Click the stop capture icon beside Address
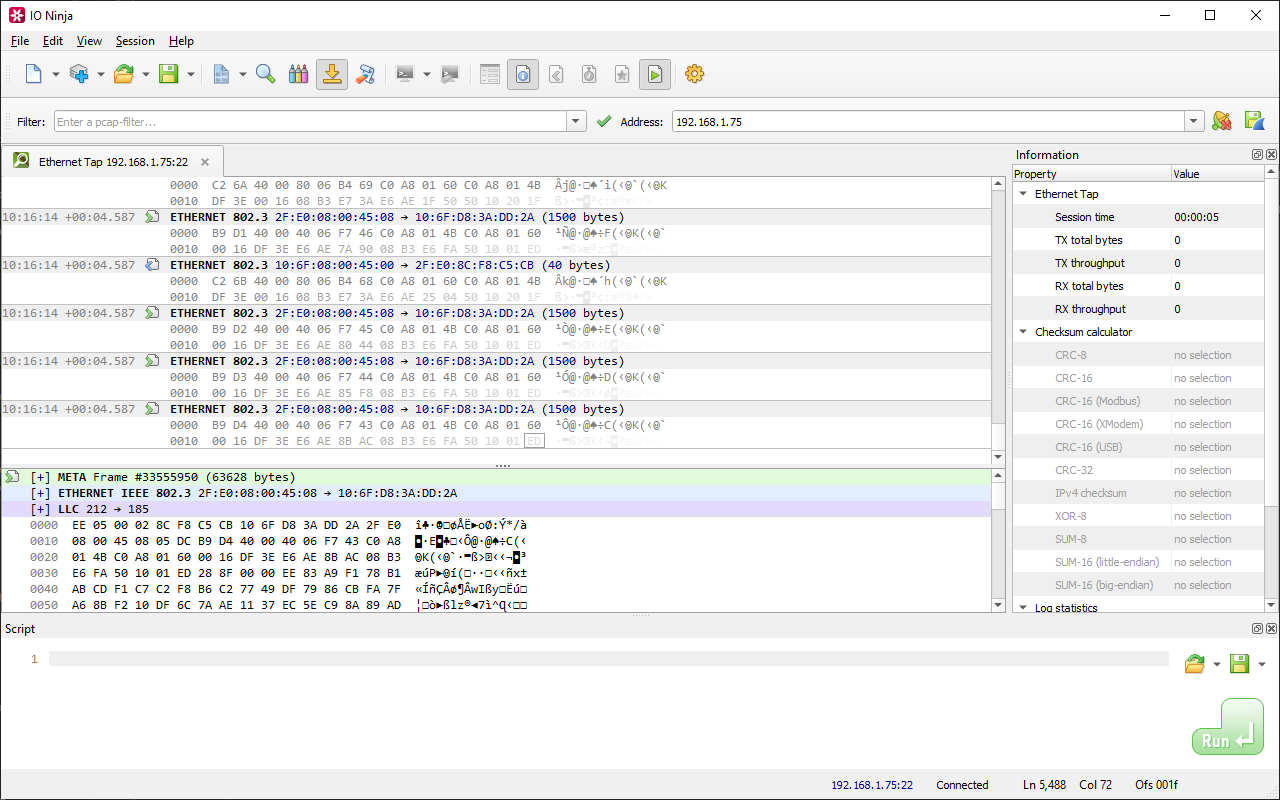Viewport: 1280px width, 800px height. click(x=1222, y=121)
